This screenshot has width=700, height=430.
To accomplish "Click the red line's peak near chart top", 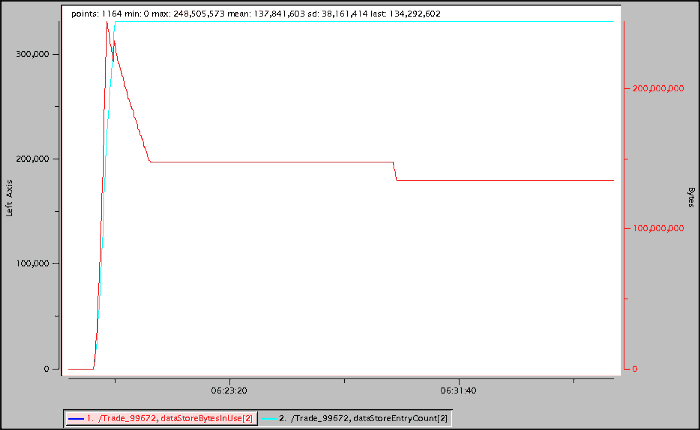I will [x=107, y=22].
